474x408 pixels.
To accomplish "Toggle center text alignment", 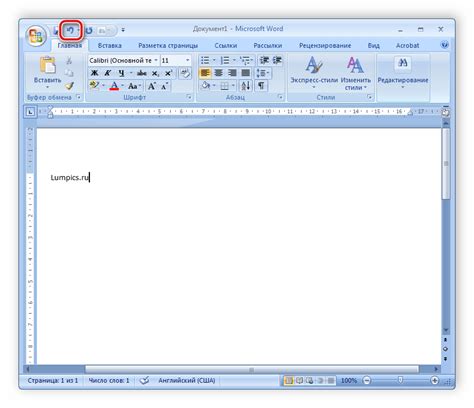I will (x=219, y=73).
